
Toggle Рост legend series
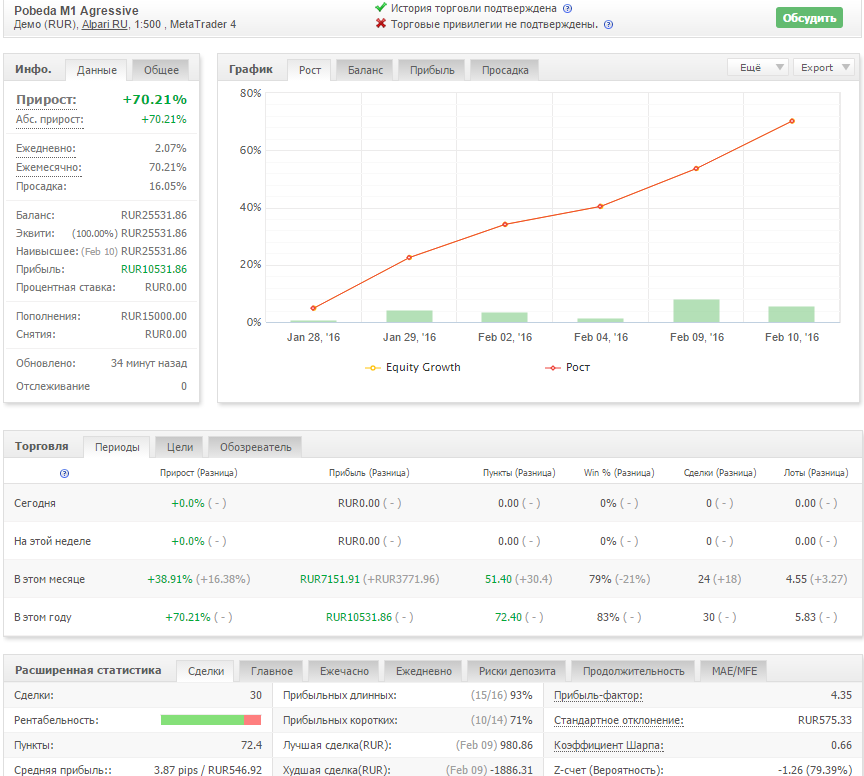coord(567,368)
